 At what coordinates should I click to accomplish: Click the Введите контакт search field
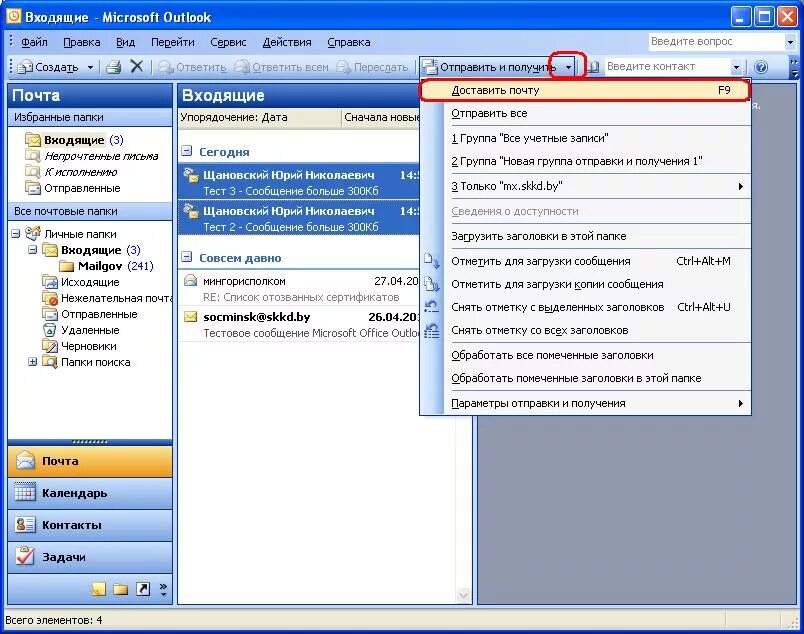pos(667,67)
